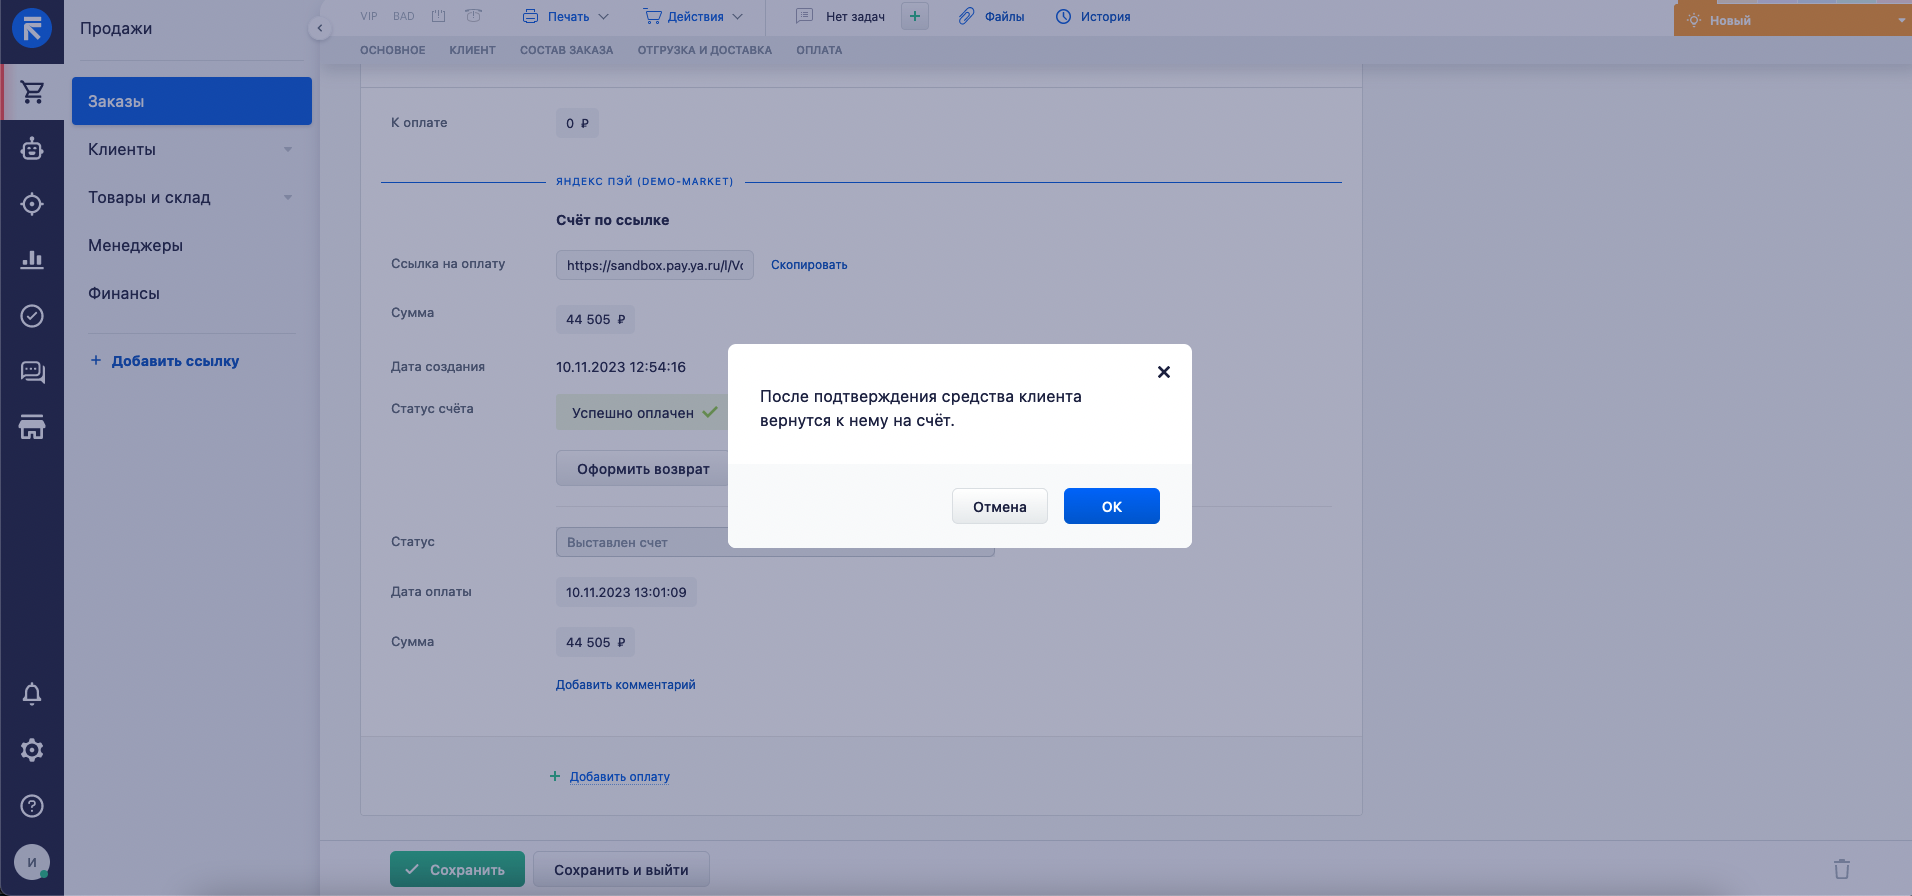Expand the Товары и склад menu arrow
The height and width of the screenshot is (896, 1912).
[x=288, y=198]
